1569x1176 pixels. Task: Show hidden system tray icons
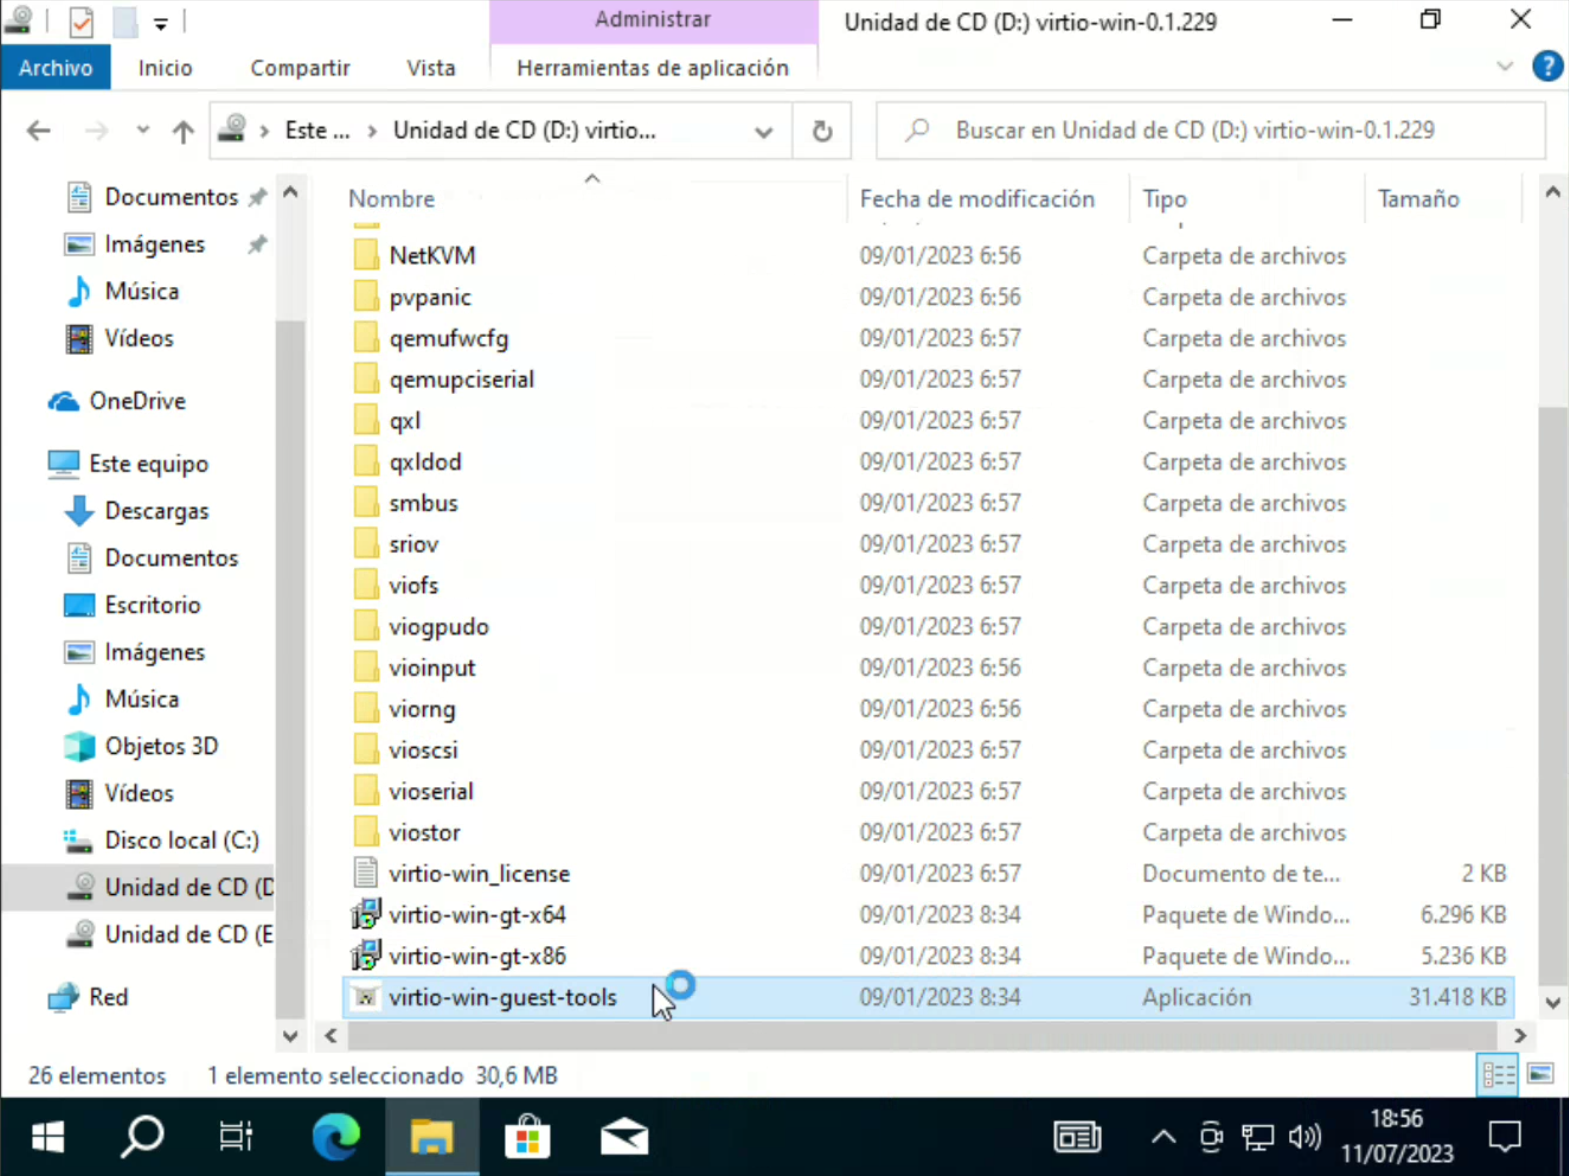point(1163,1137)
